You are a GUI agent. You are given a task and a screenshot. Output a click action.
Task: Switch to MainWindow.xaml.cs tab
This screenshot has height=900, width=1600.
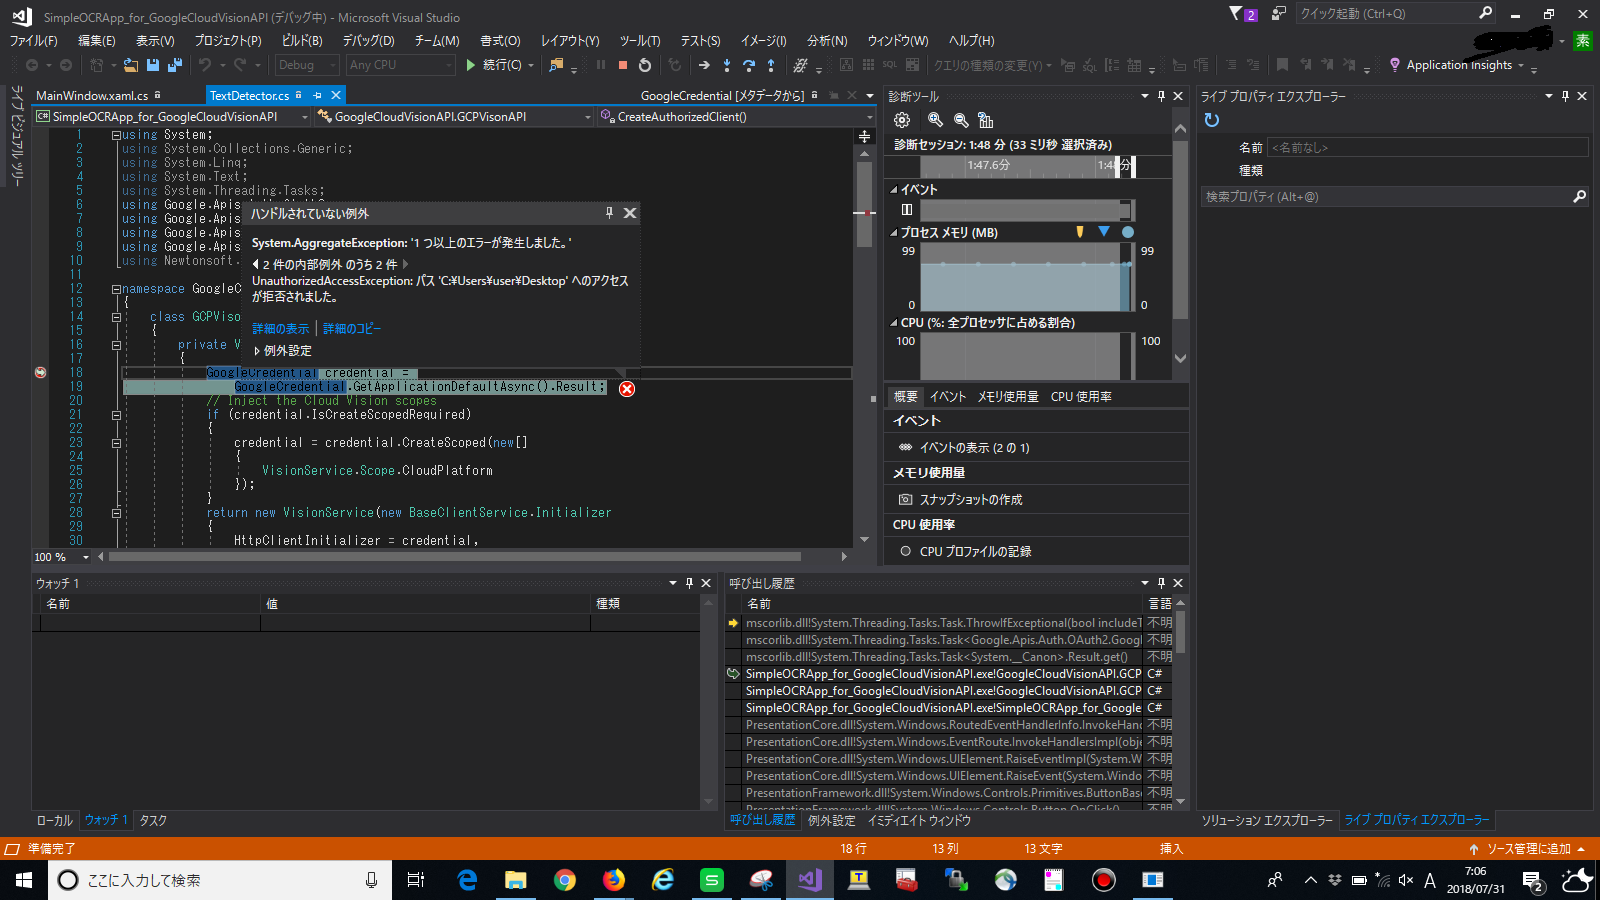(92, 96)
